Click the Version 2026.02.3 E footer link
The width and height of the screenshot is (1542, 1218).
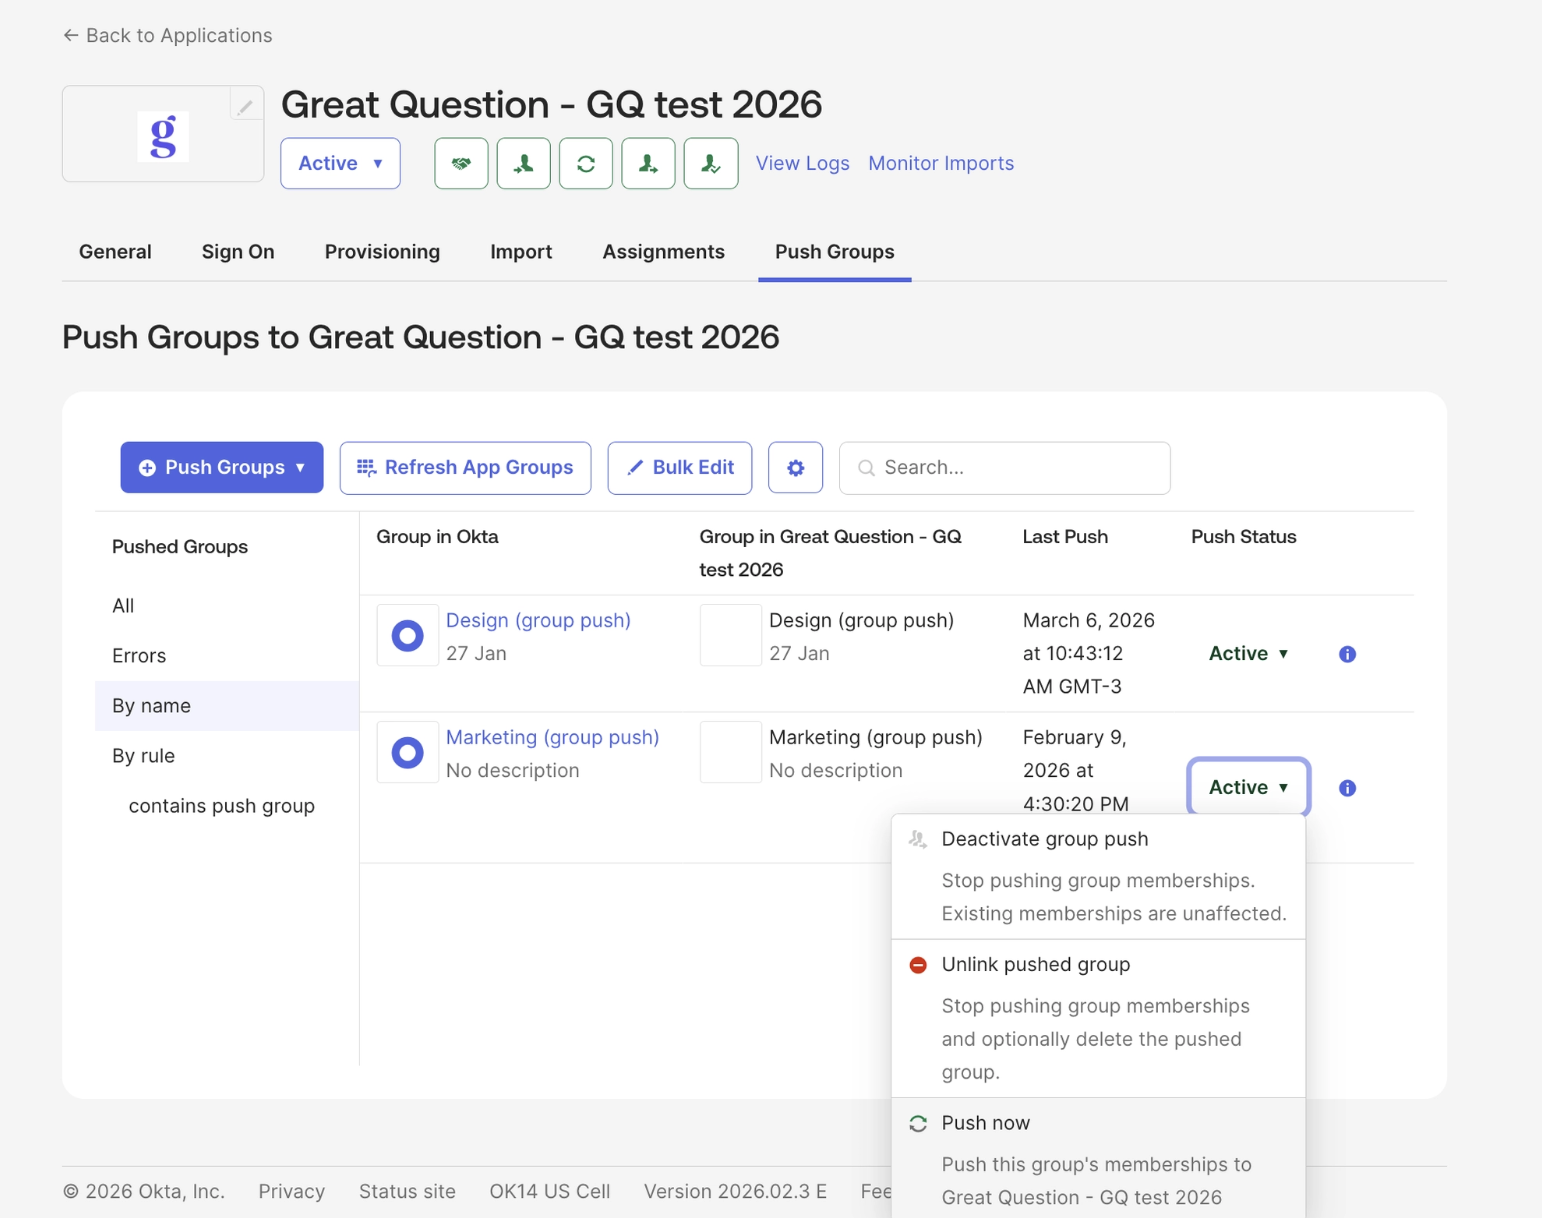[735, 1192]
